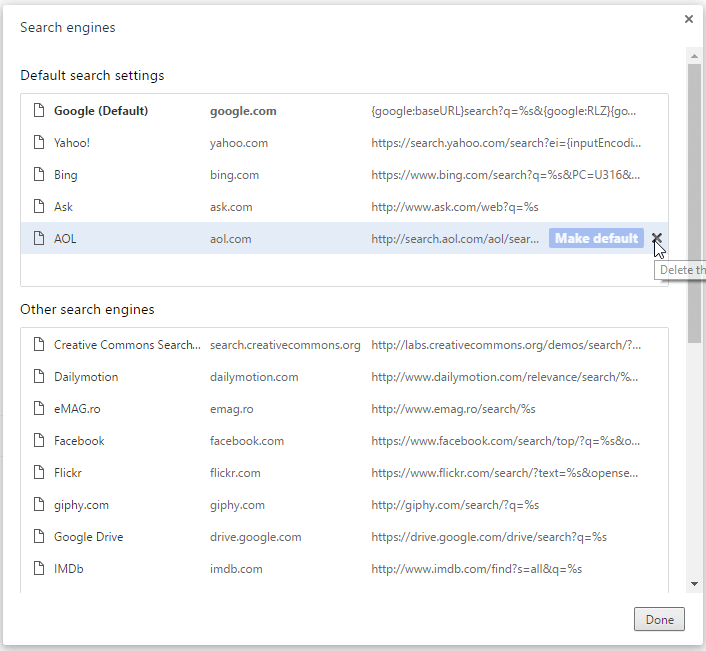
Task: Click the www.ask.com/web URL
Action: (x=455, y=207)
